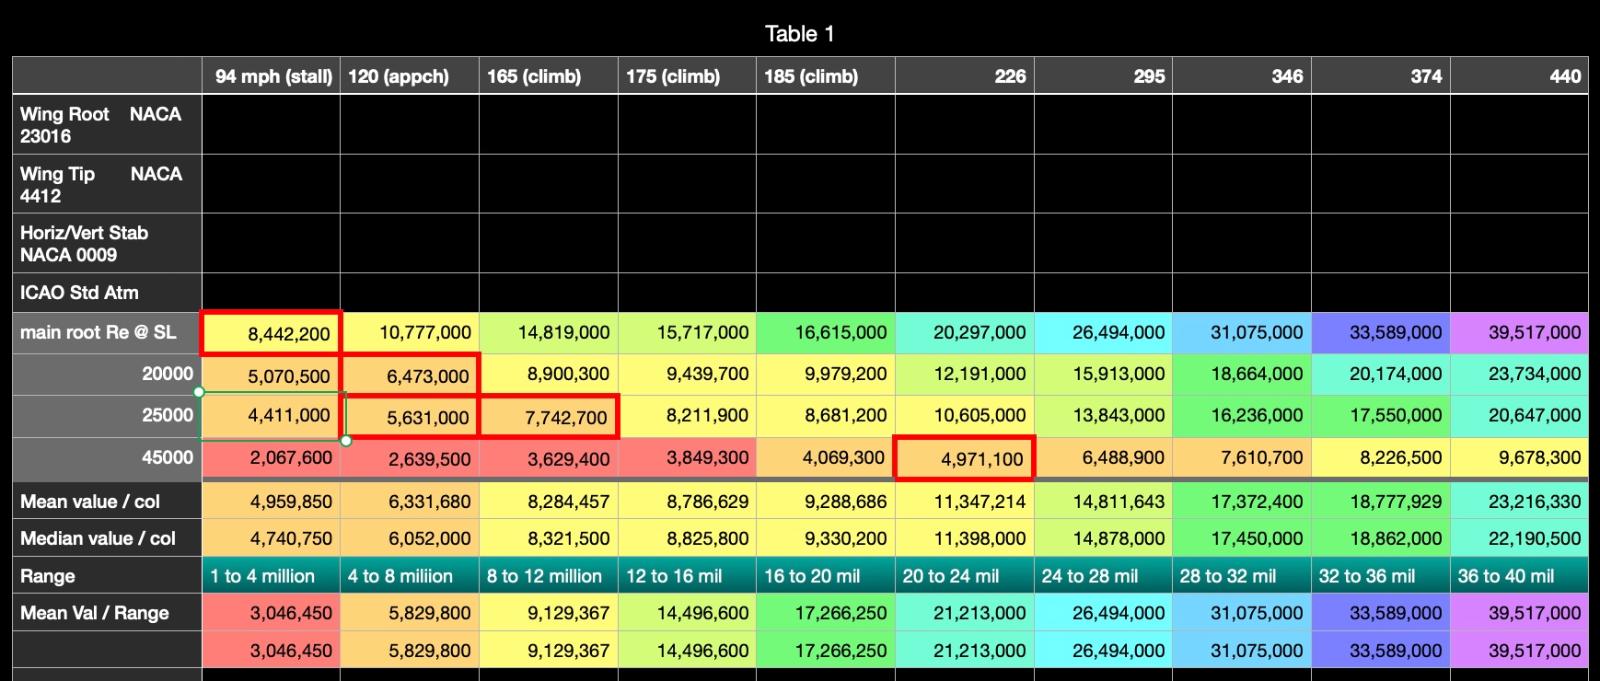Select the 36 to 40 mil range cell

click(x=1519, y=576)
